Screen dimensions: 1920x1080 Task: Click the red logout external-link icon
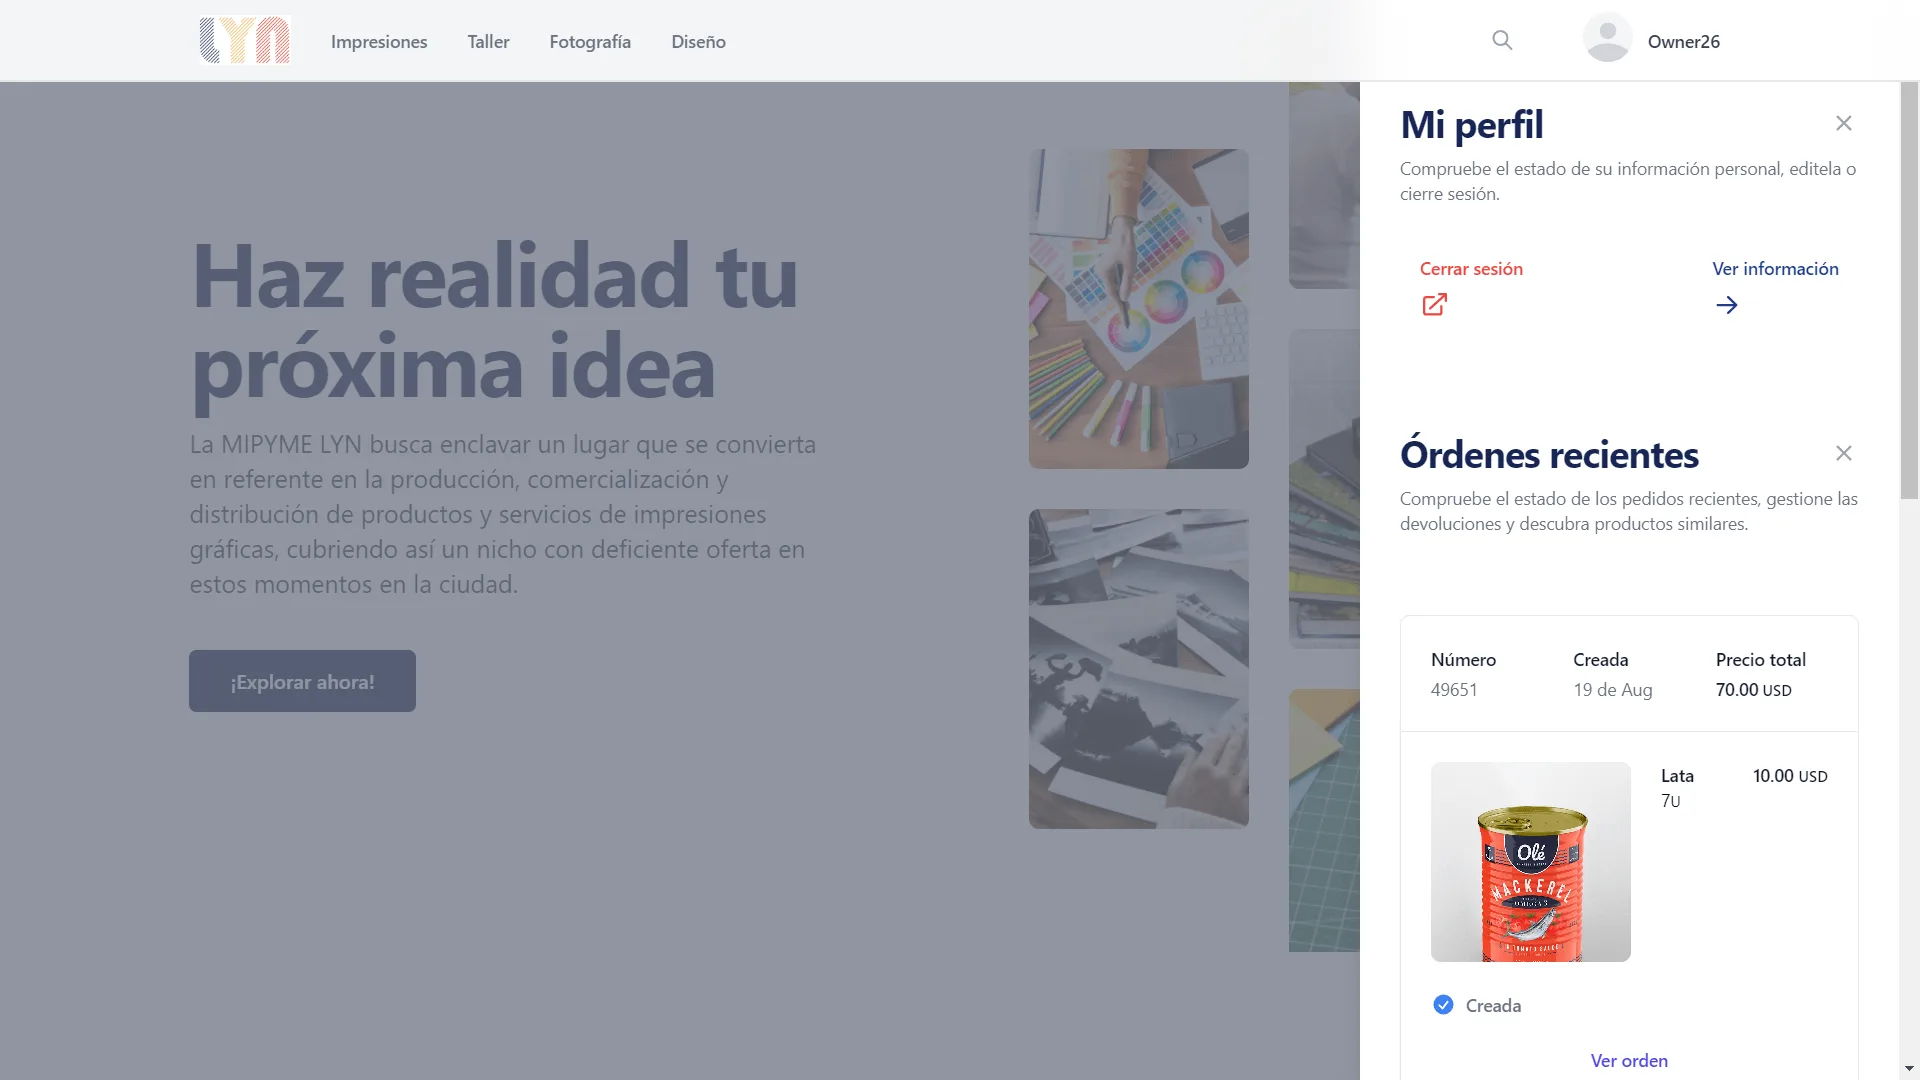coord(1434,305)
